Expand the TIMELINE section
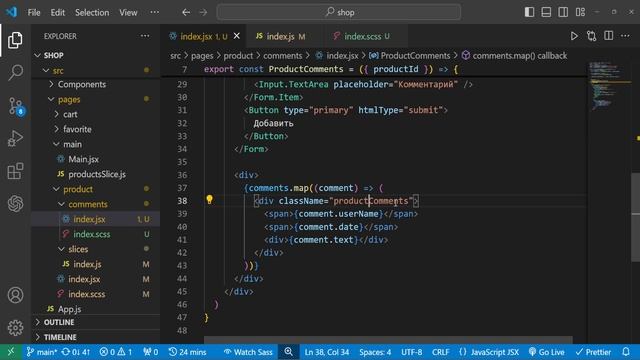Screen dimensions: 640x360 (96, 337)
